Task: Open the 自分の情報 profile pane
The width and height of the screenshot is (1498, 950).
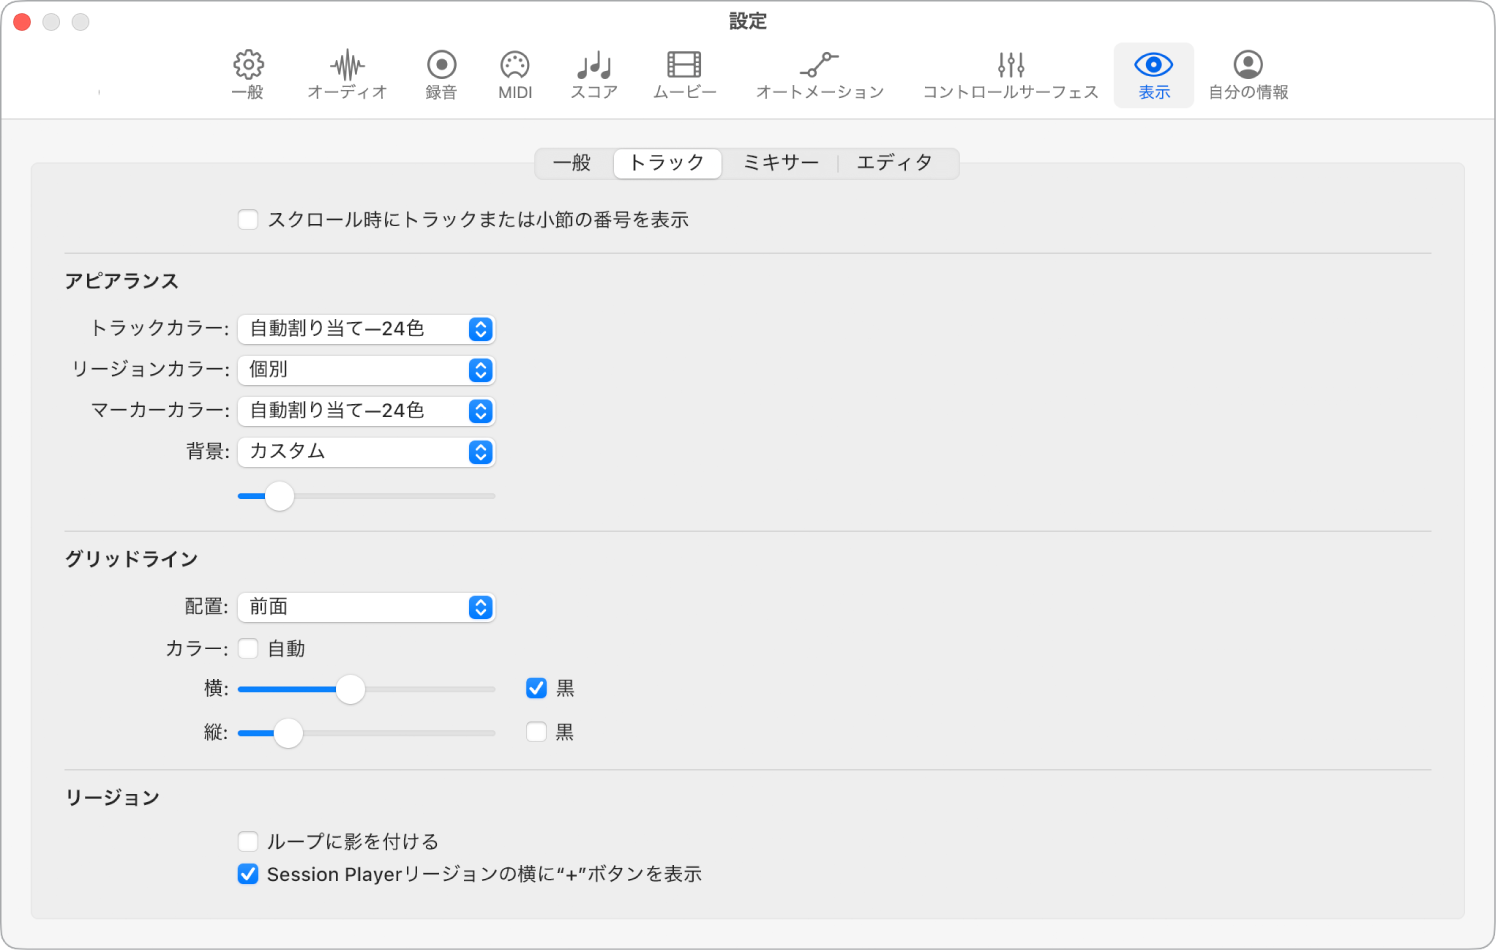Action: (1248, 75)
